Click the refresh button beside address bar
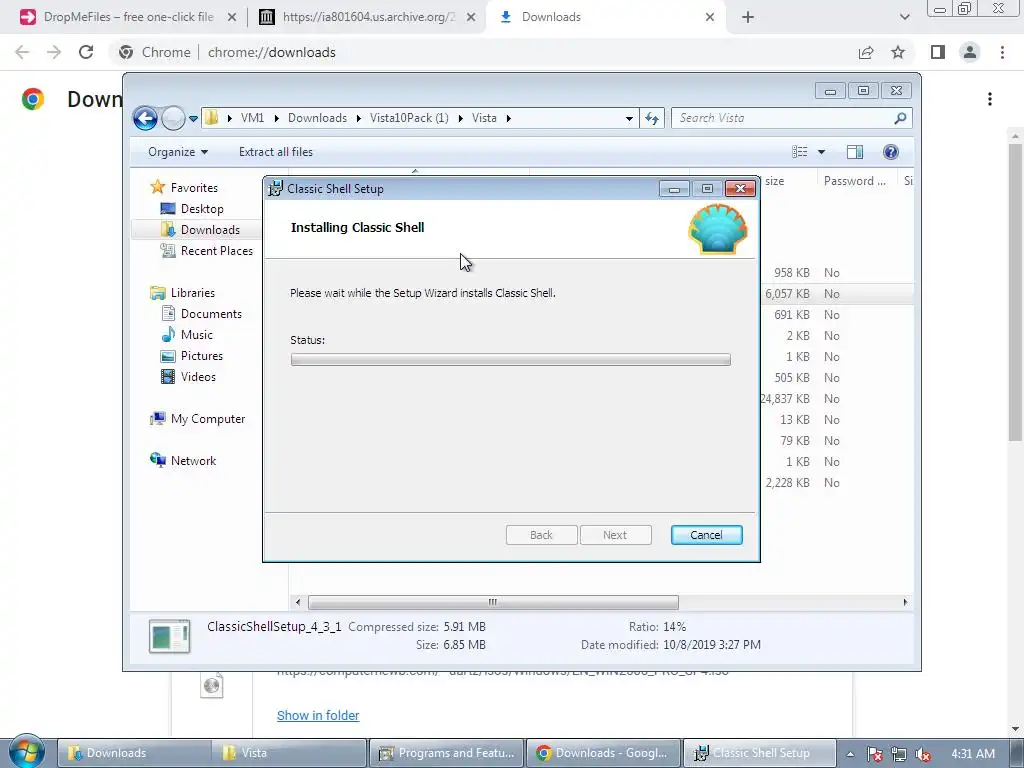 click(x=652, y=118)
